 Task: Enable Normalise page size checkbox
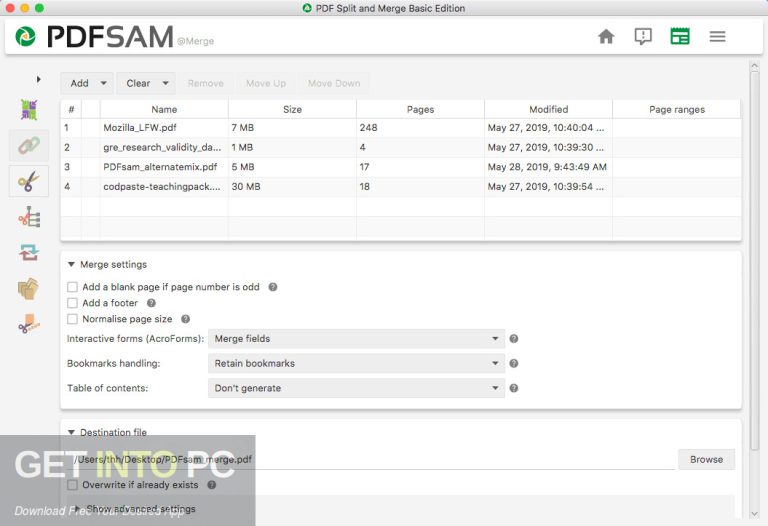tap(72, 319)
